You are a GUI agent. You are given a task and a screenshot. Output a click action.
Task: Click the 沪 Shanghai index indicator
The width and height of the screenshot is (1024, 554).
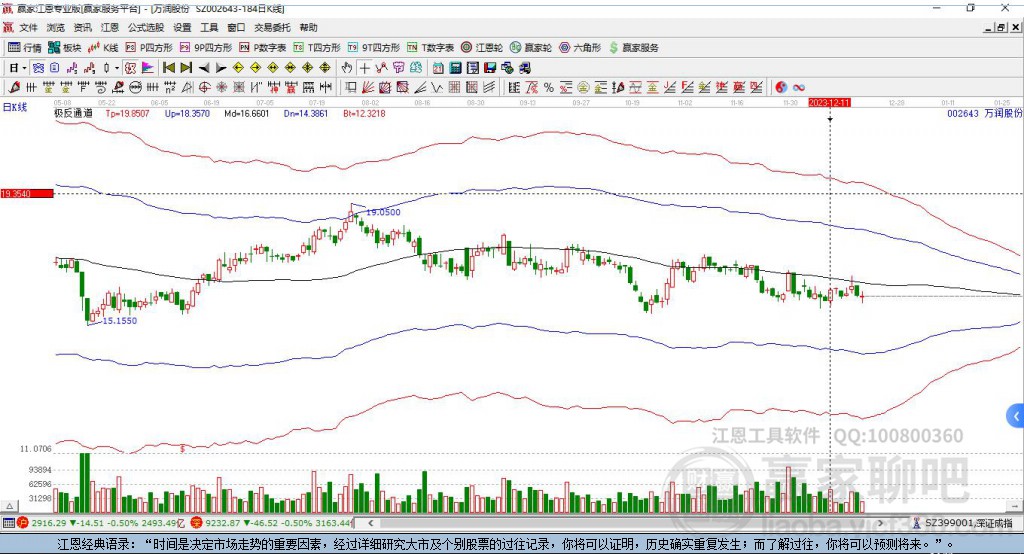coord(23,523)
